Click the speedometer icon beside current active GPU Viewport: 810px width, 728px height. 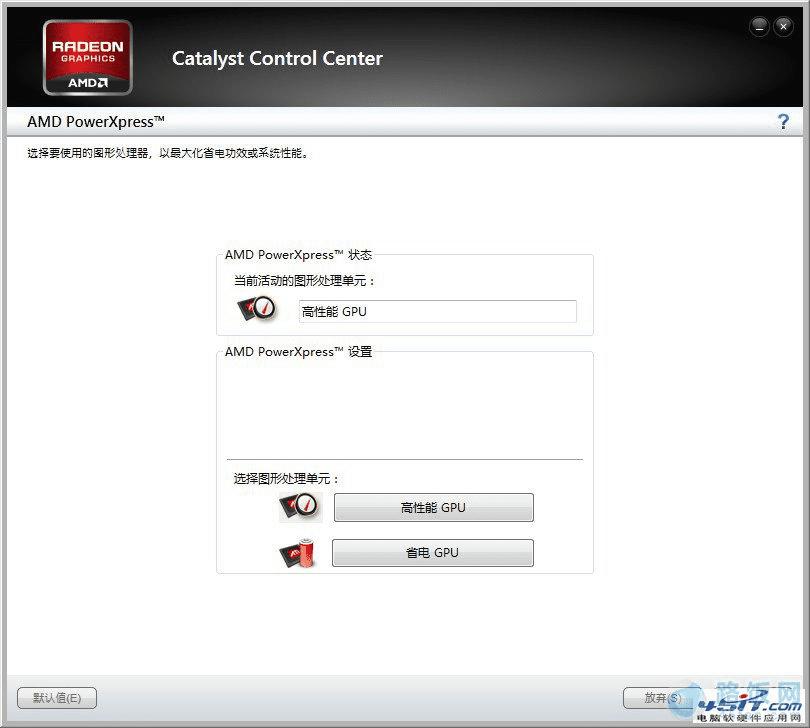(x=257, y=309)
